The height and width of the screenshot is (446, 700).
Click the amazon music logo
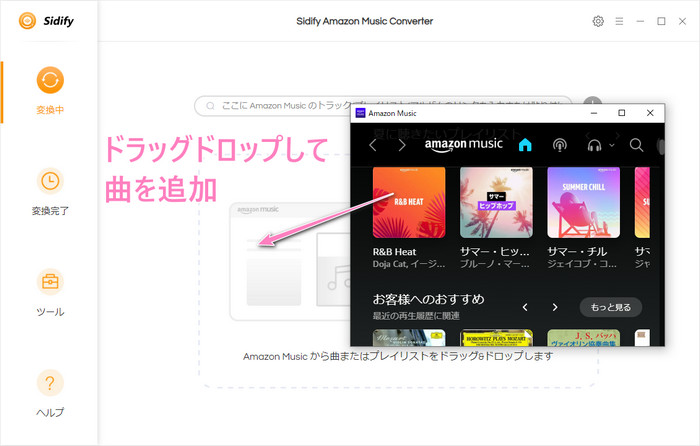pos(463,145)
